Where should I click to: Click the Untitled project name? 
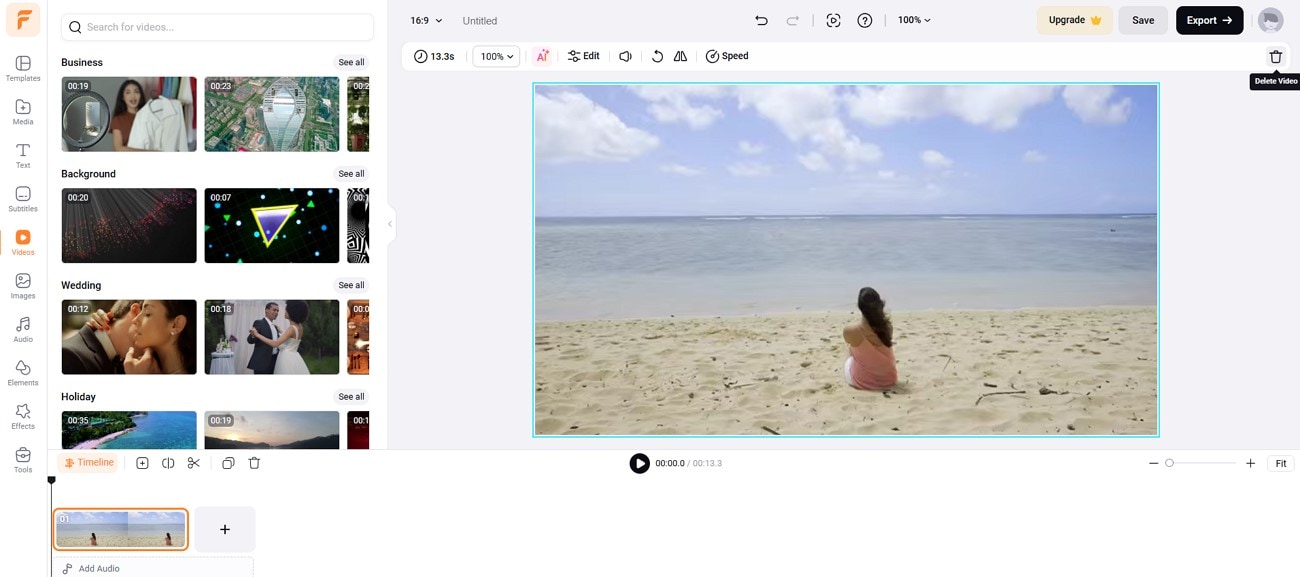[480, 21]
